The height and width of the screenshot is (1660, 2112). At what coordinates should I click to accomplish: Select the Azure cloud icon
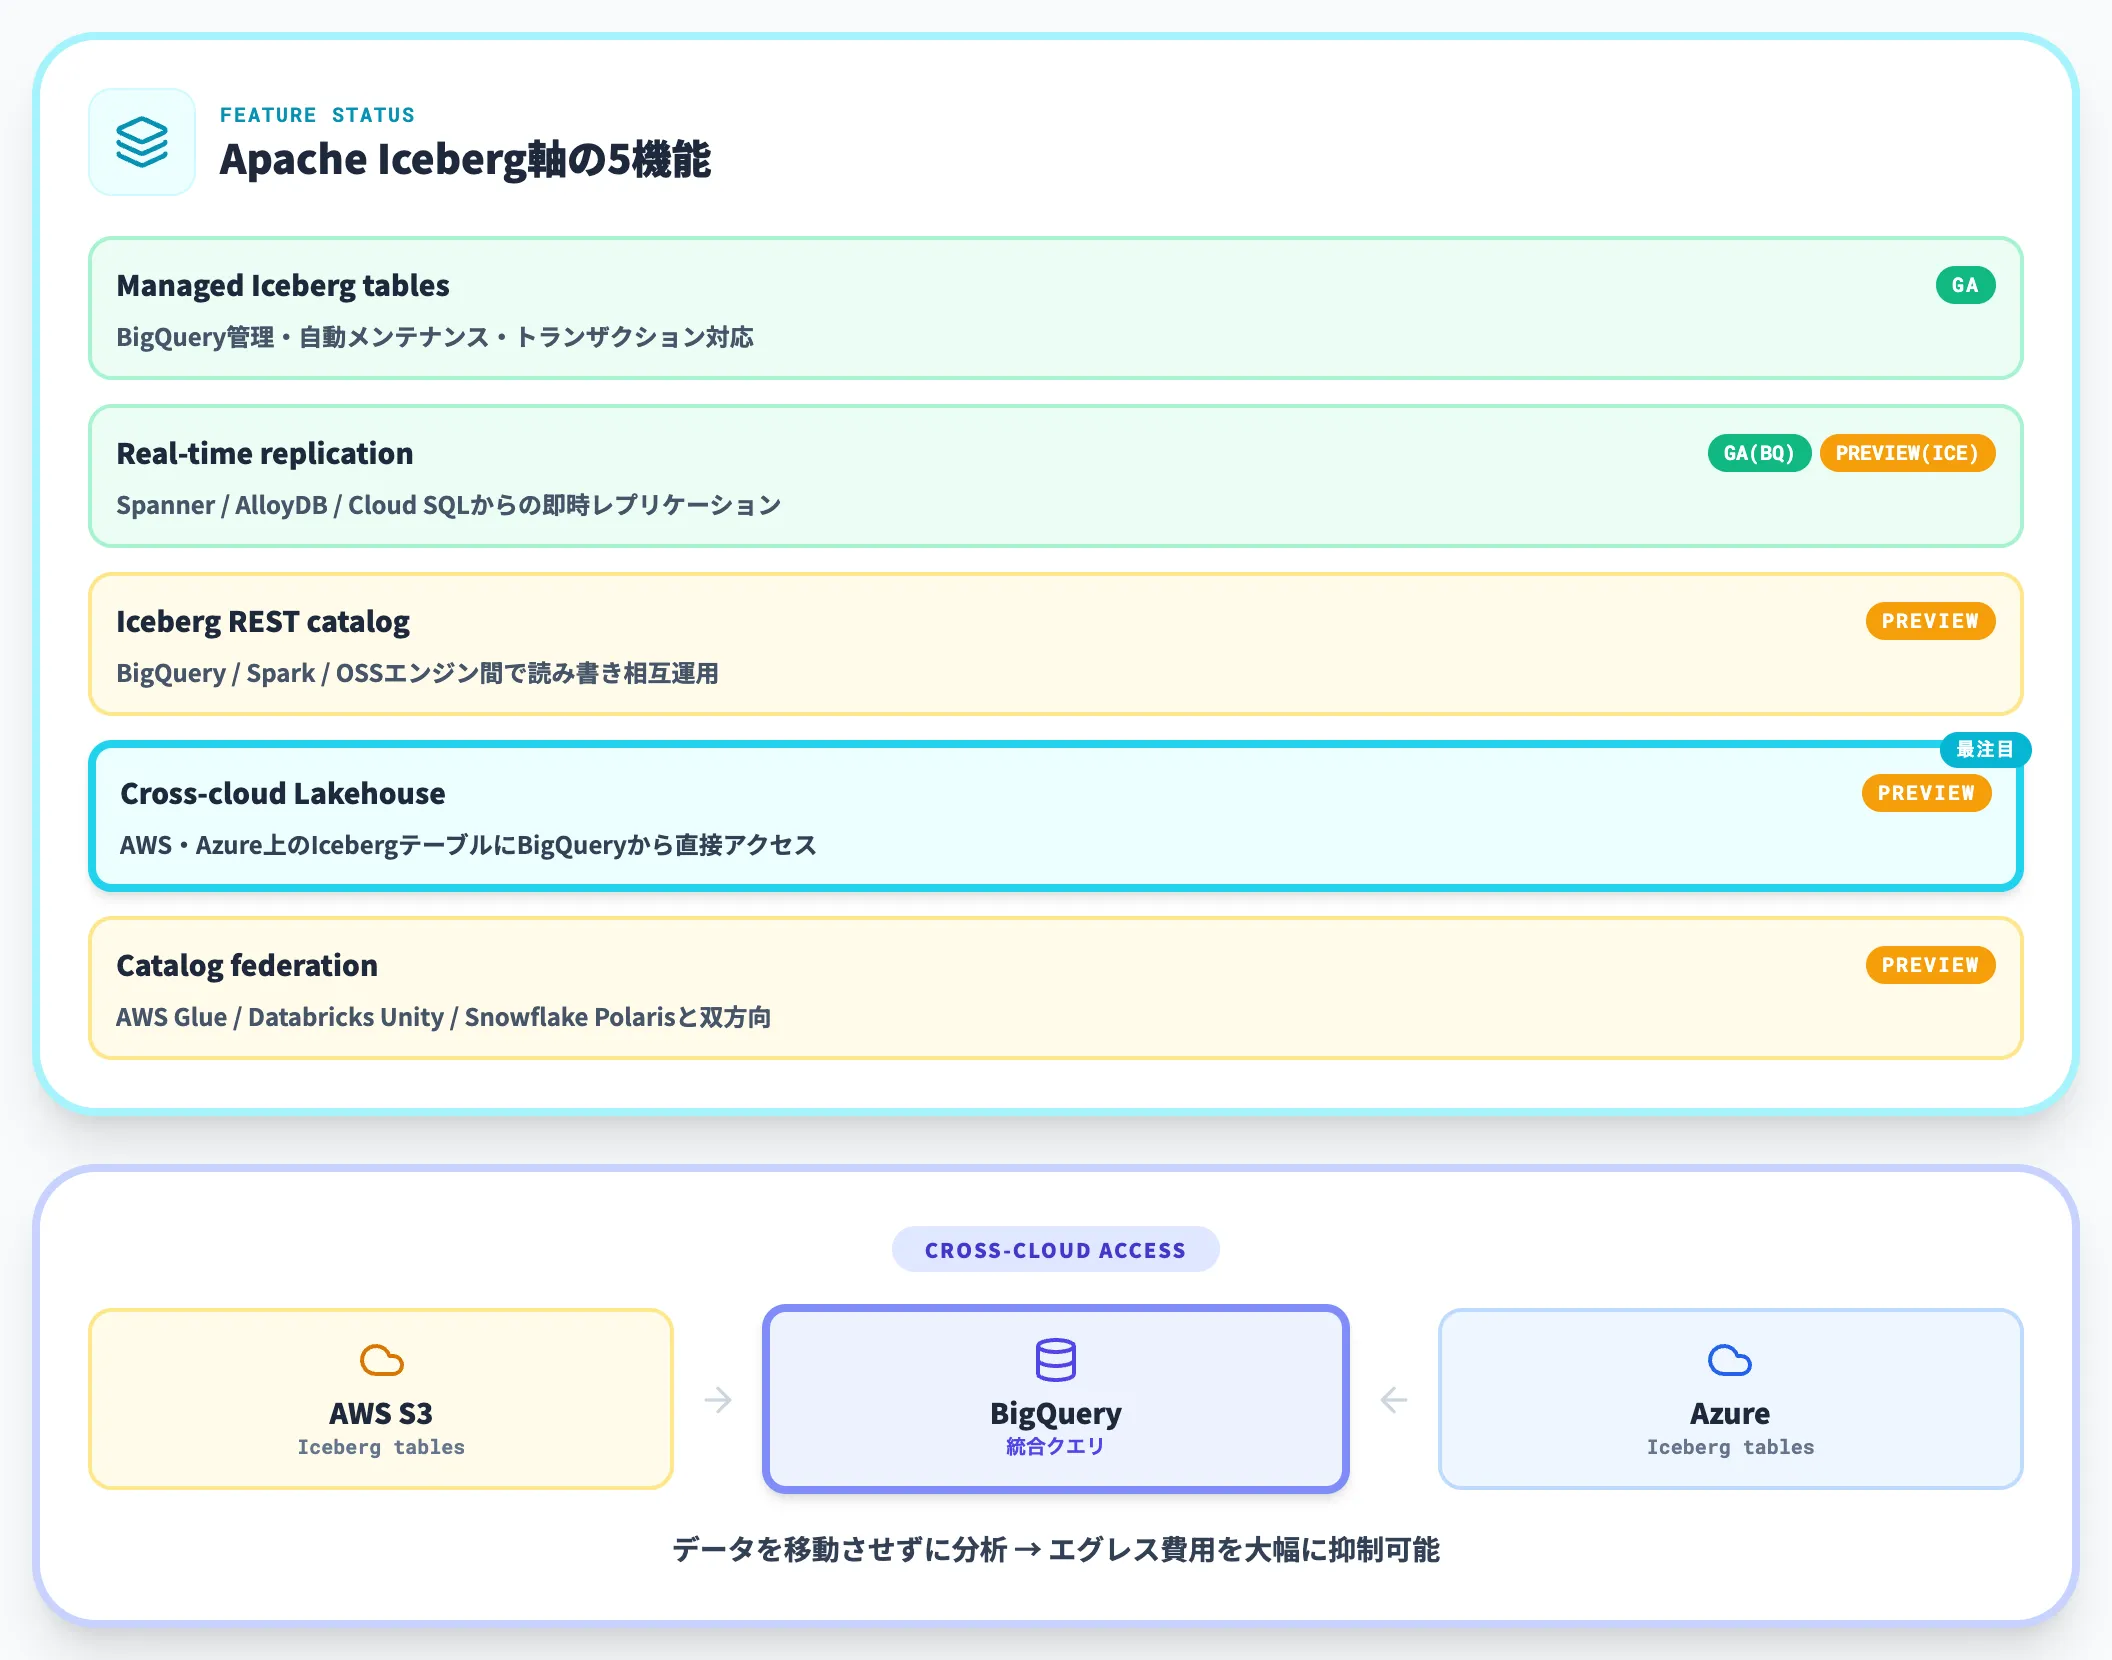click(x=1729, y=1360)
